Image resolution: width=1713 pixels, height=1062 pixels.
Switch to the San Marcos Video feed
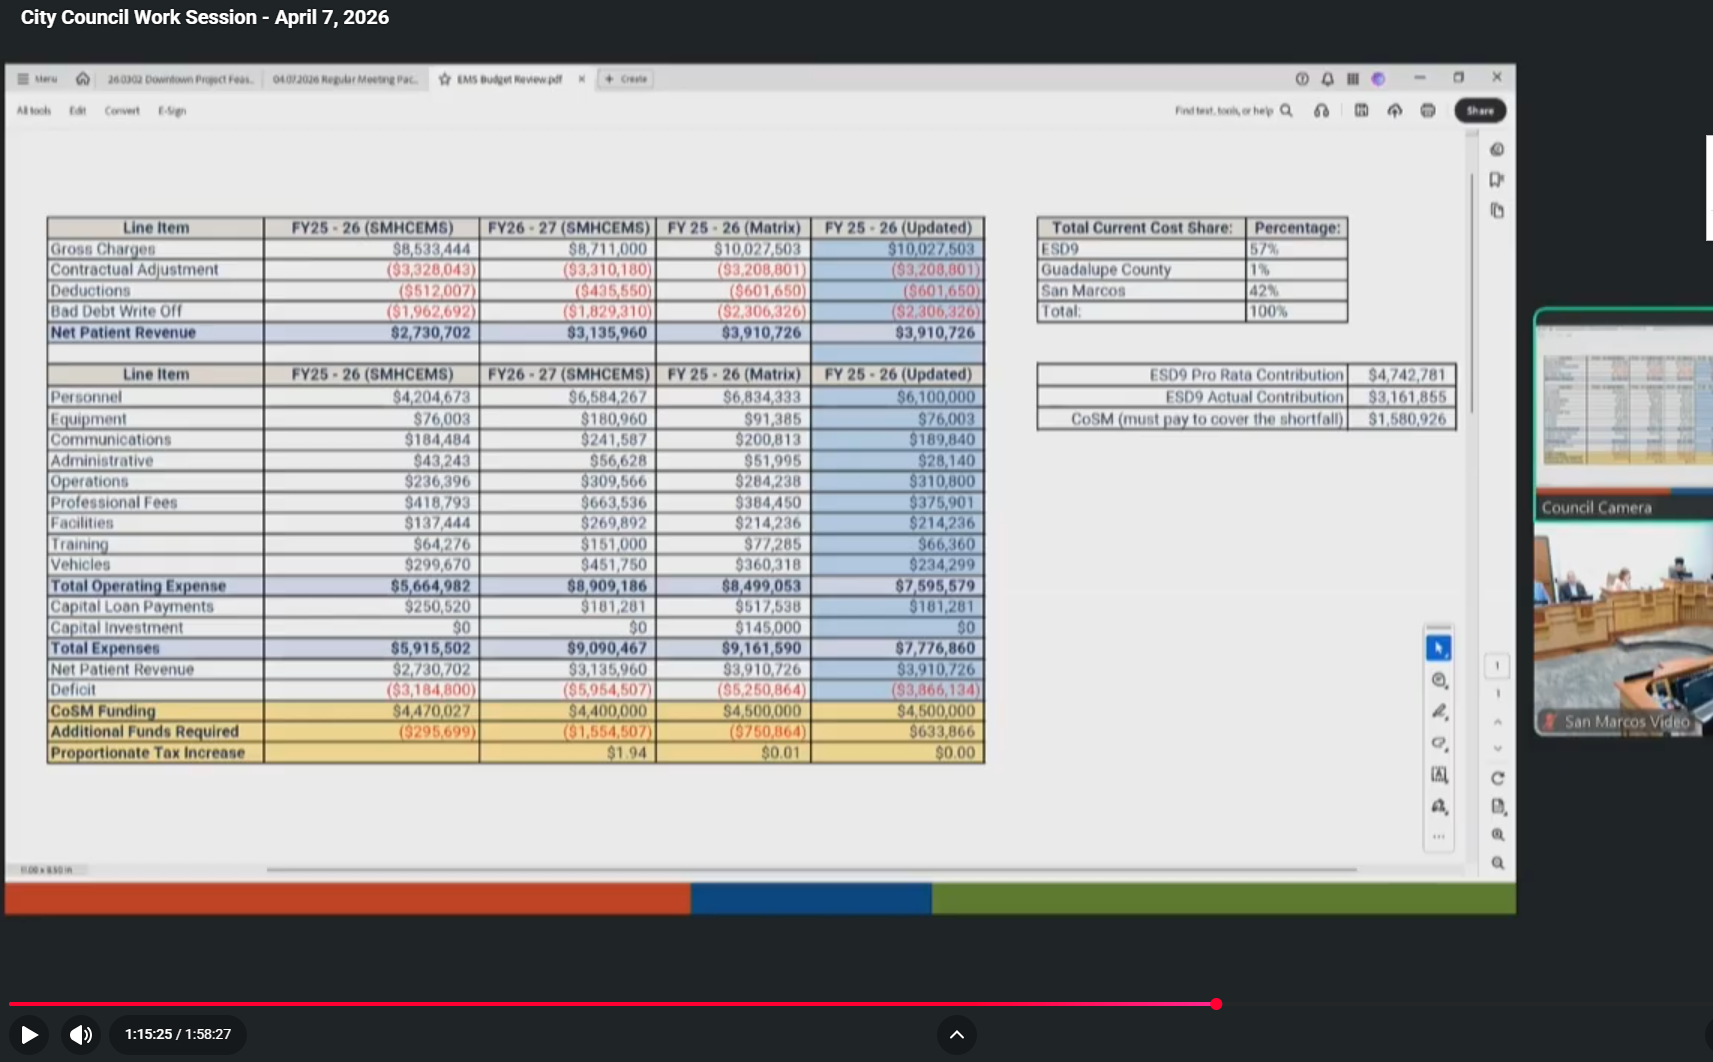coord(1622,630)
